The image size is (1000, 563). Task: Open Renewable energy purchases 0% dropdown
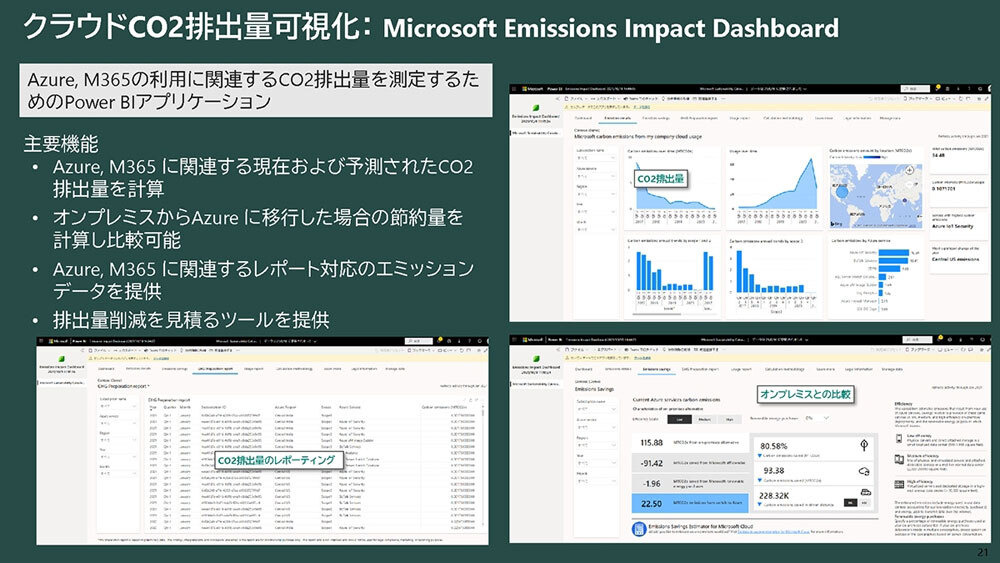(x=816, y=418)
